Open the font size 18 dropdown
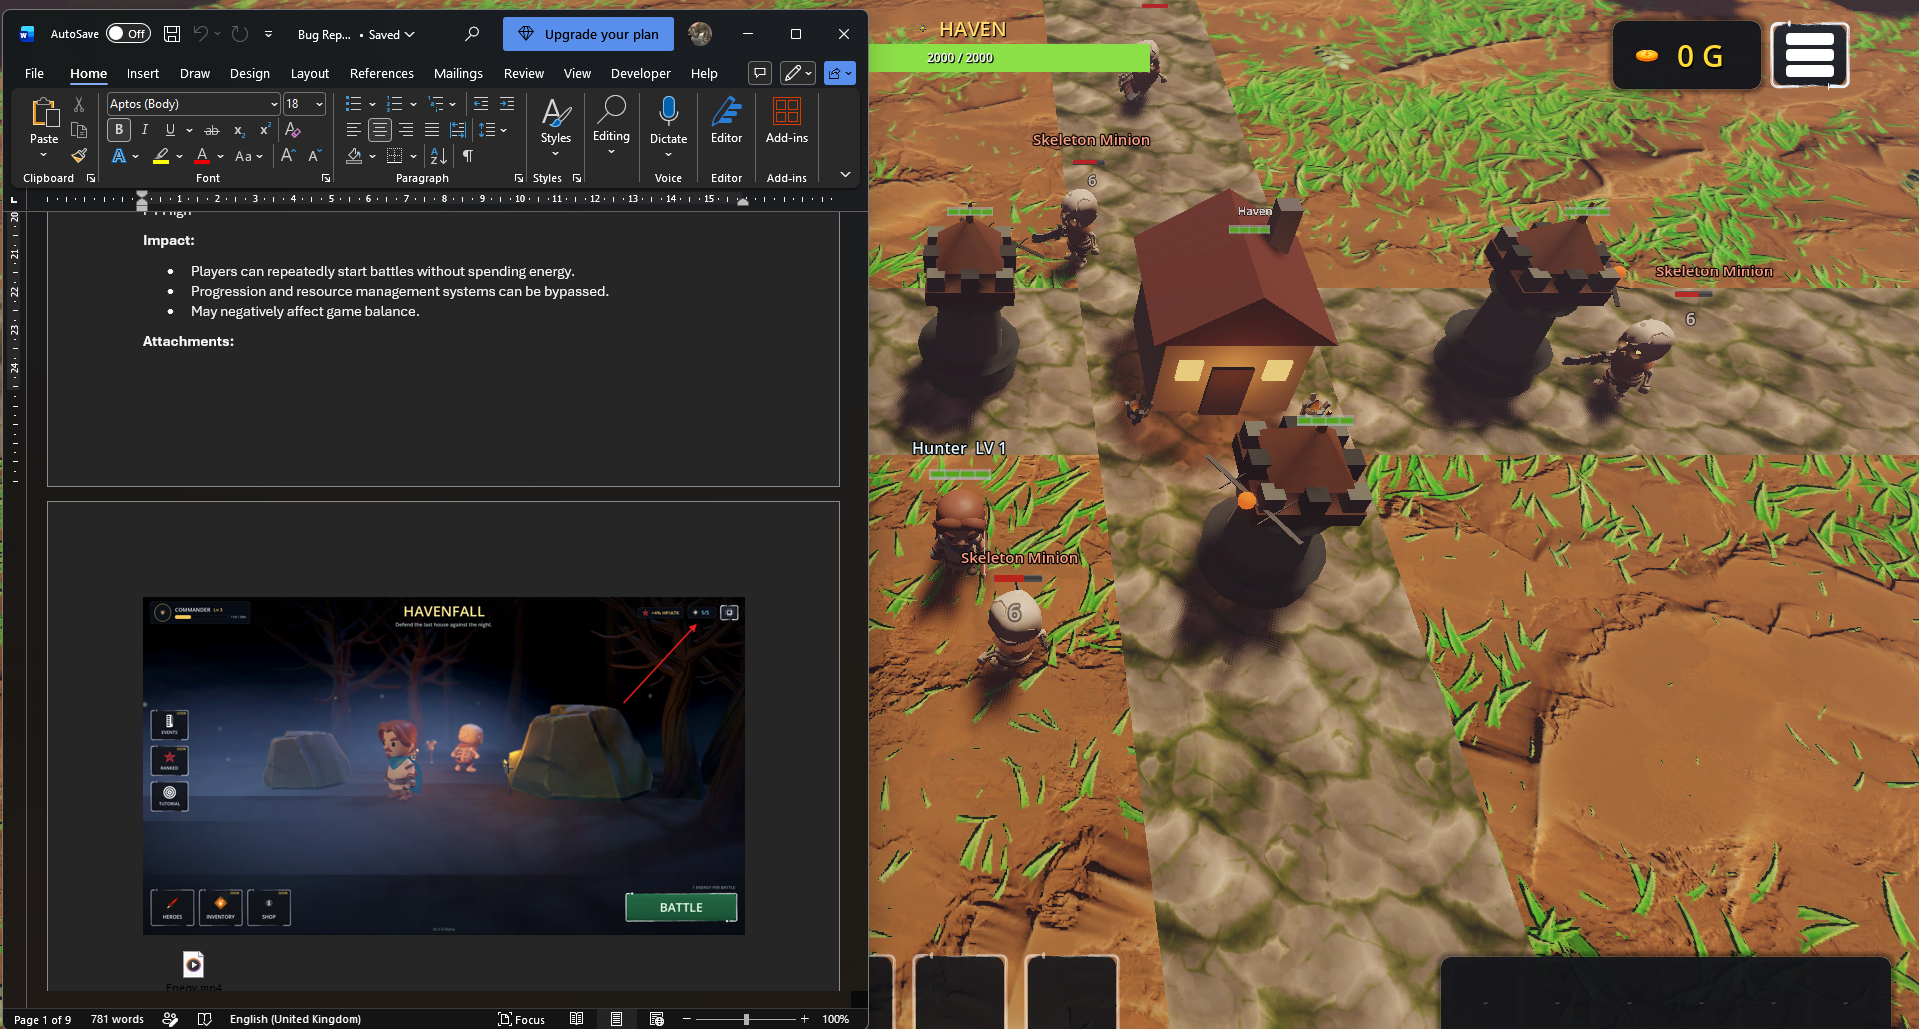1919x1029 pixels. (x=320, y=104)
